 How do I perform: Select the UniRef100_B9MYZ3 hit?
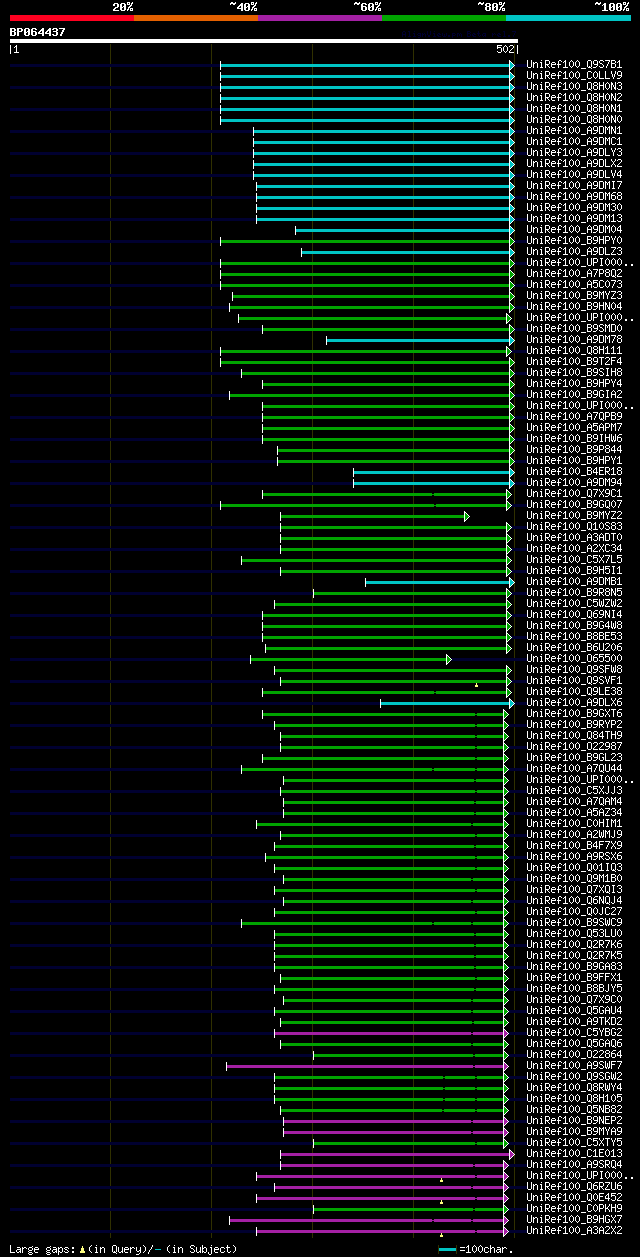pyautogui.click(x=574, y=295)
